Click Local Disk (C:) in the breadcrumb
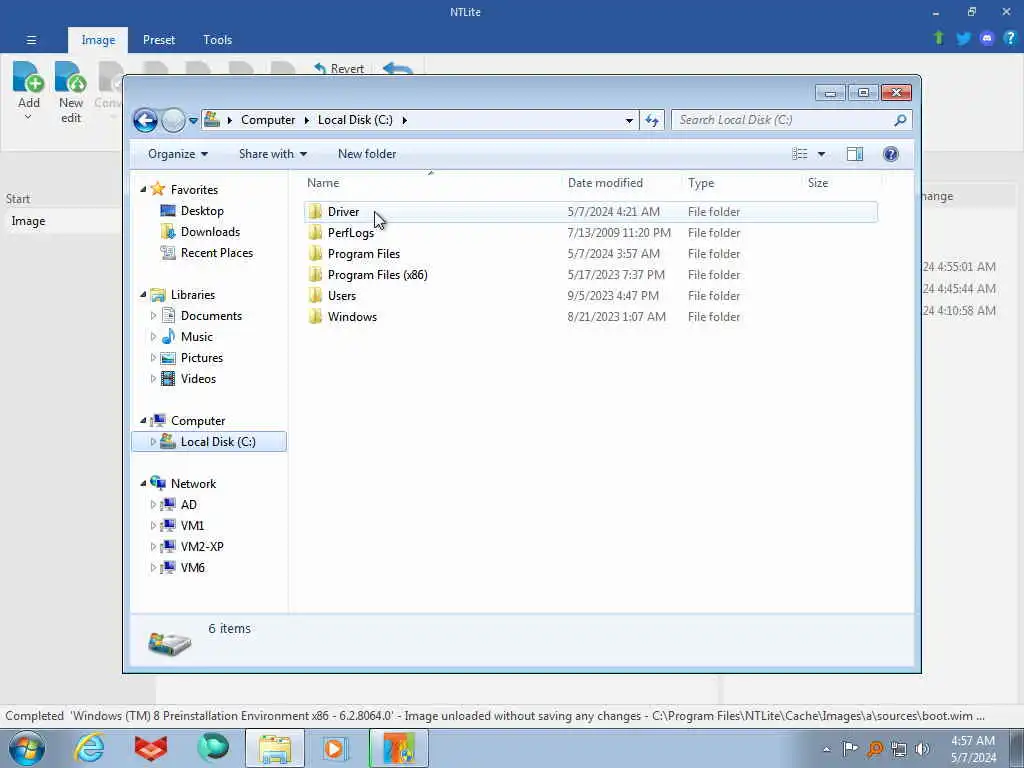The image size is (1024, 768). (355, 120)
